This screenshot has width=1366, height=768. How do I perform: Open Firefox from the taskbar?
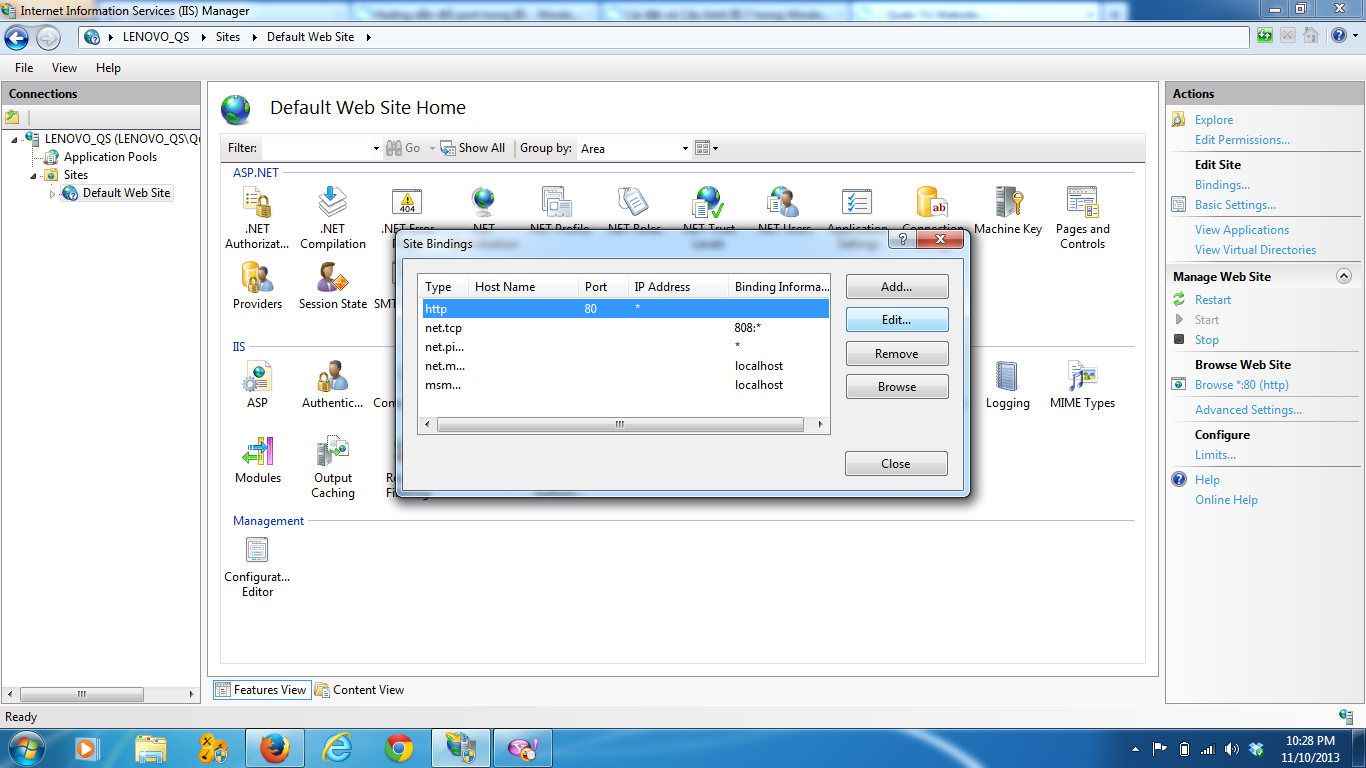click(x=274, y=748)
